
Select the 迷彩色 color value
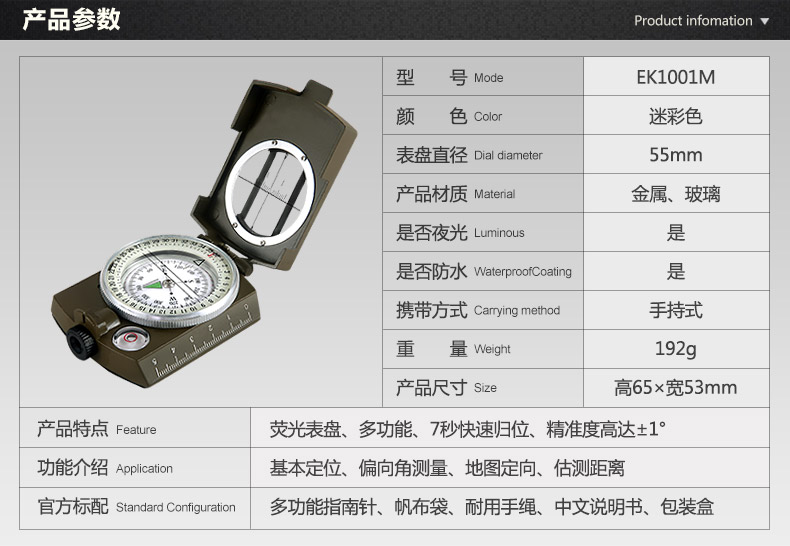[x=676, y=116]
